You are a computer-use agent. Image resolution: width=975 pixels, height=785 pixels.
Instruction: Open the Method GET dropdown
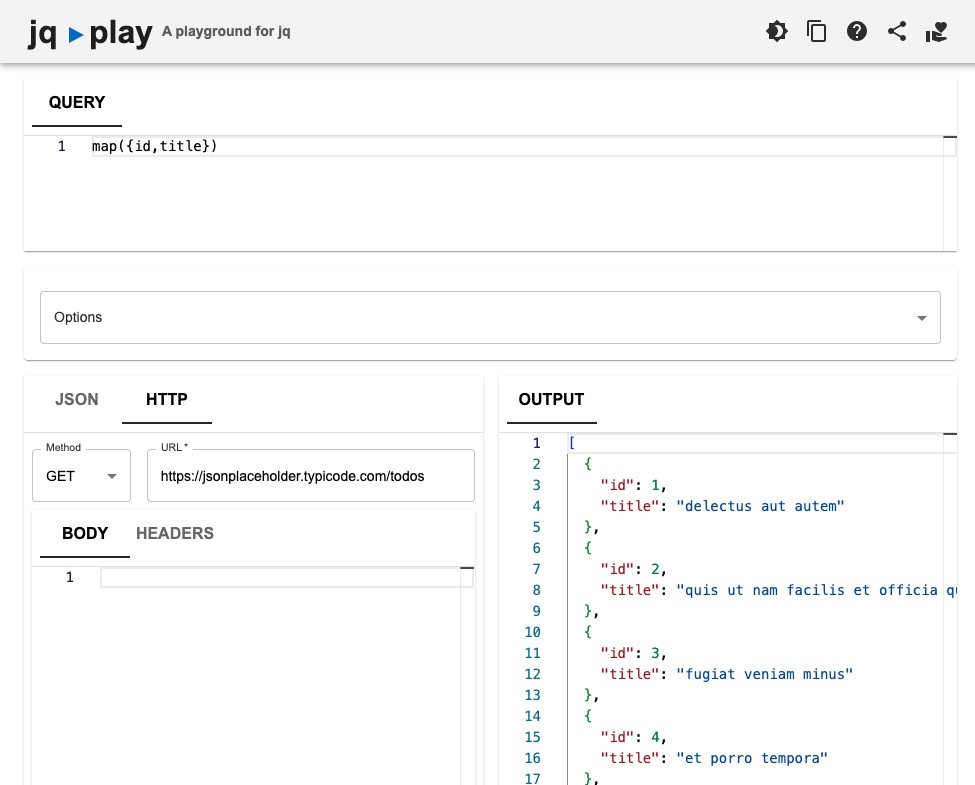click(x=81, y=476)
